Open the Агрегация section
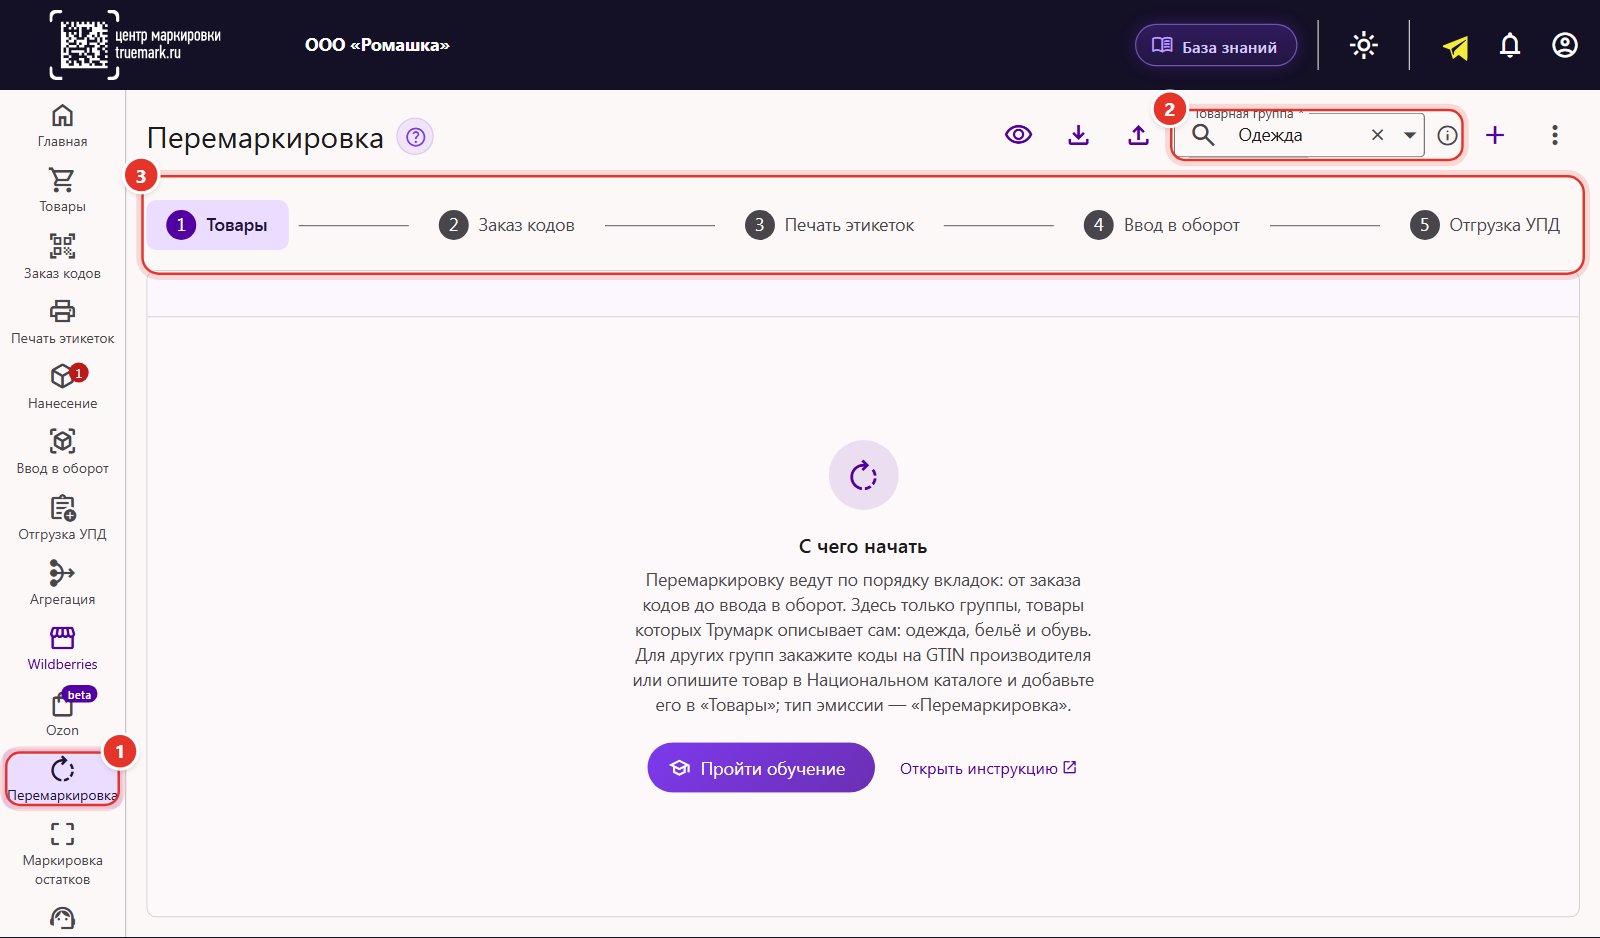Screen dimensions: 1600x938 [x=62, y=583]
